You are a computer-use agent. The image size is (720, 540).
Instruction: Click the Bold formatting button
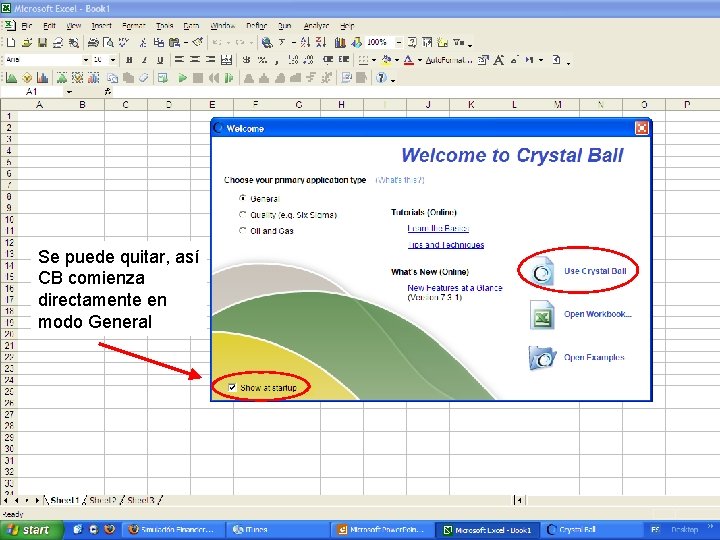pos(129,60)
